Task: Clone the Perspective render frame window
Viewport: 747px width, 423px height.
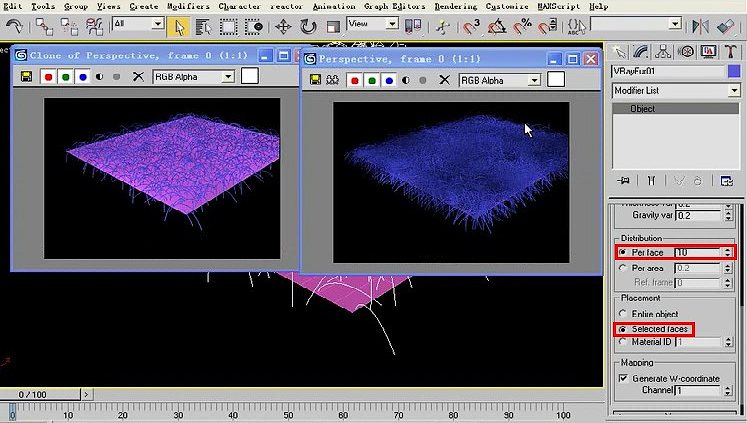Action: pos(333,79)
